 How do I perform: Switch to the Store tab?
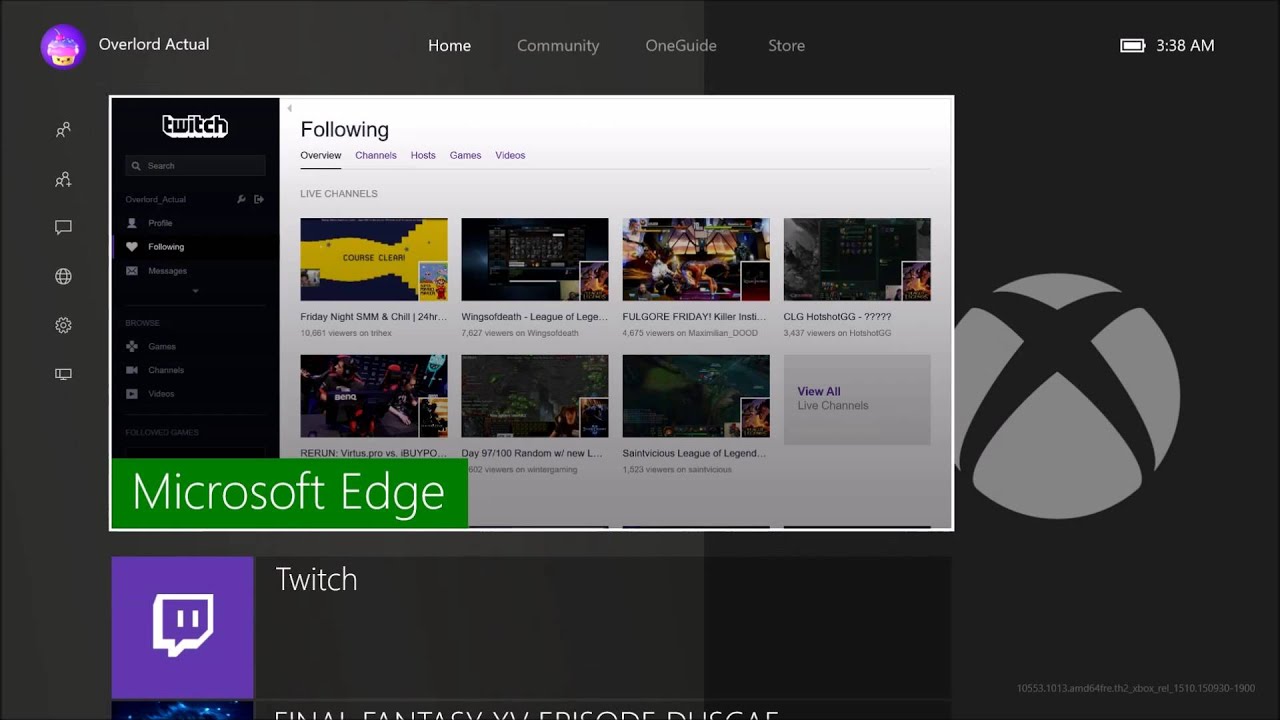[x=786, y=46]
